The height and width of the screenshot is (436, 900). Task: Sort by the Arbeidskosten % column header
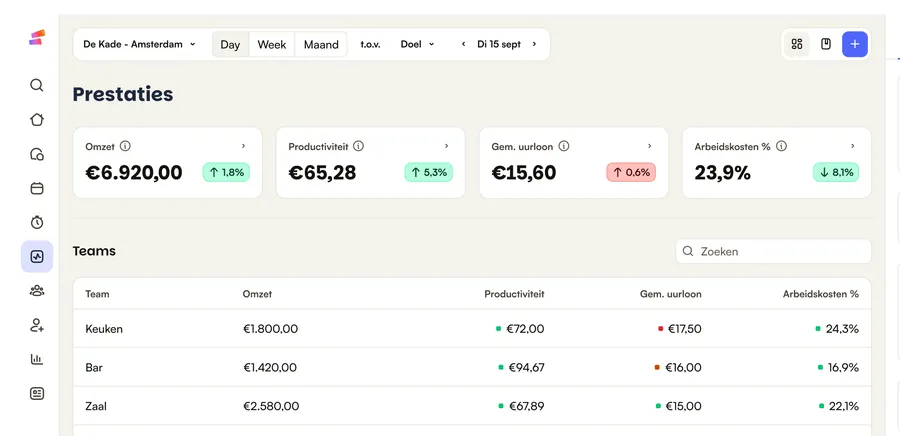821,294
